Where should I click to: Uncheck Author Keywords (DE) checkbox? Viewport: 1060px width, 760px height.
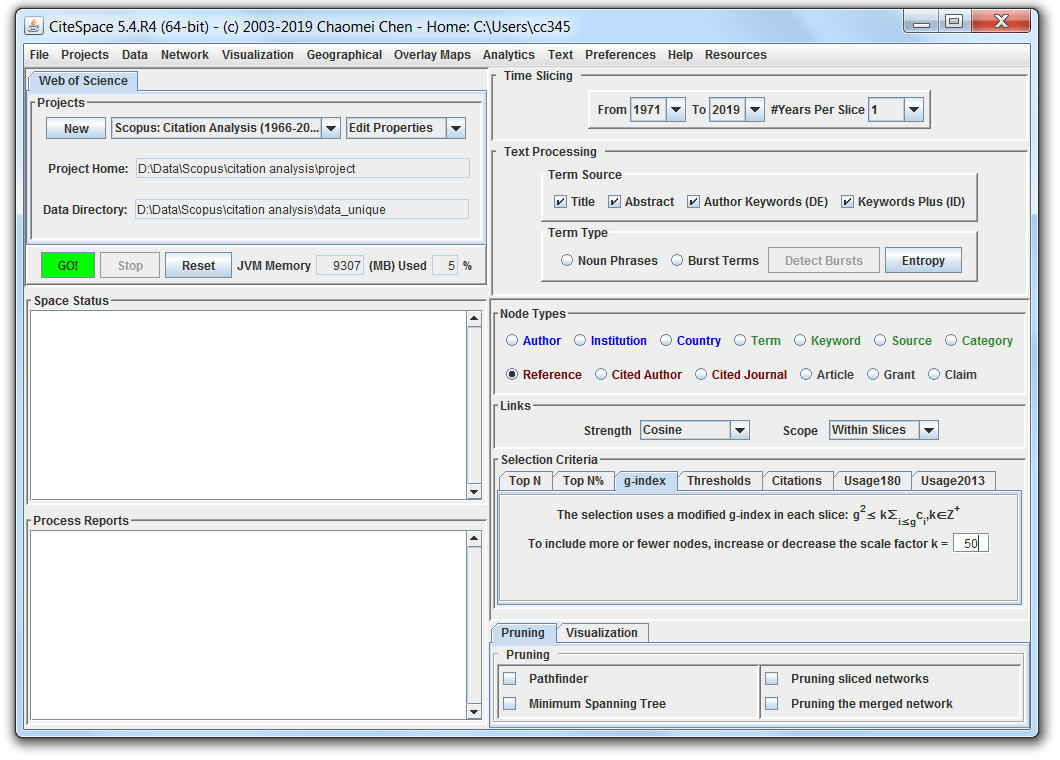693,201
